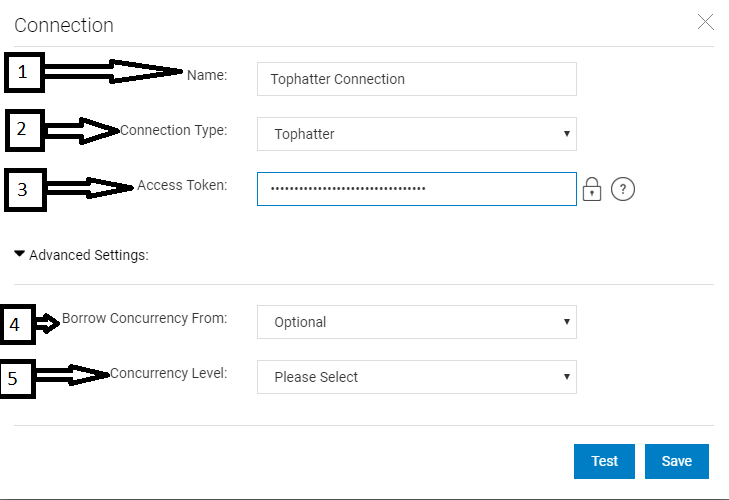Open the Access Token help question mark
This screenshot has width=729, height=500.
coord(623,189)
